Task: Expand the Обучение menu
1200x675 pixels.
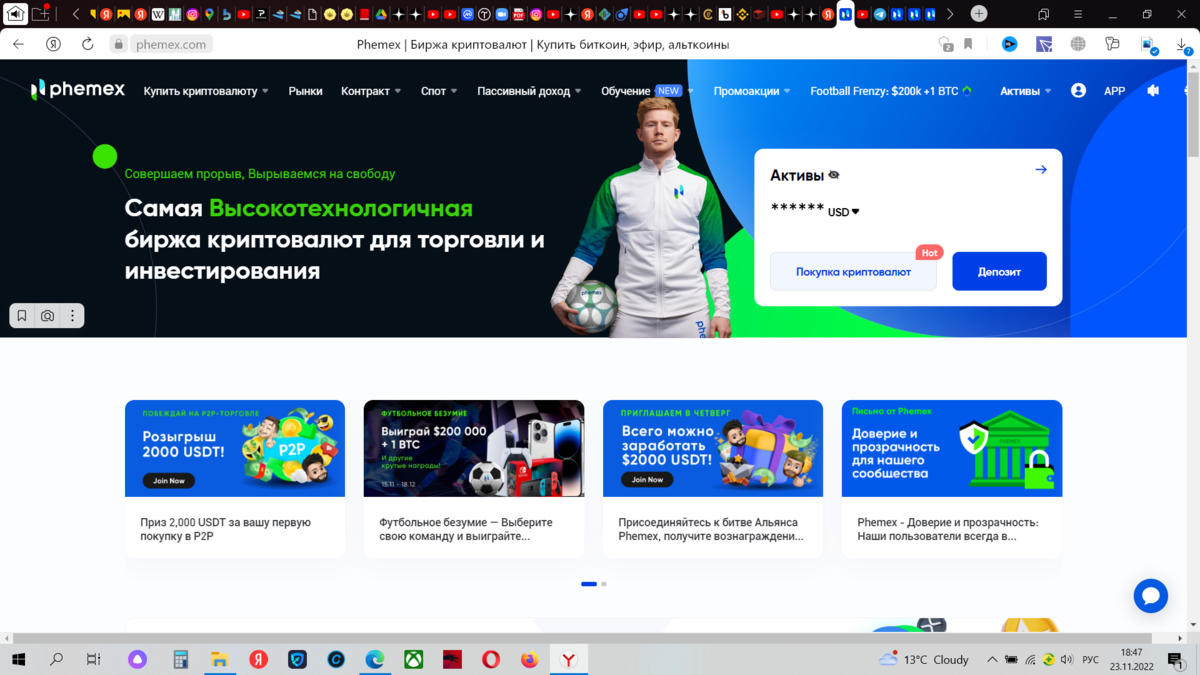Action: [646, 91]
